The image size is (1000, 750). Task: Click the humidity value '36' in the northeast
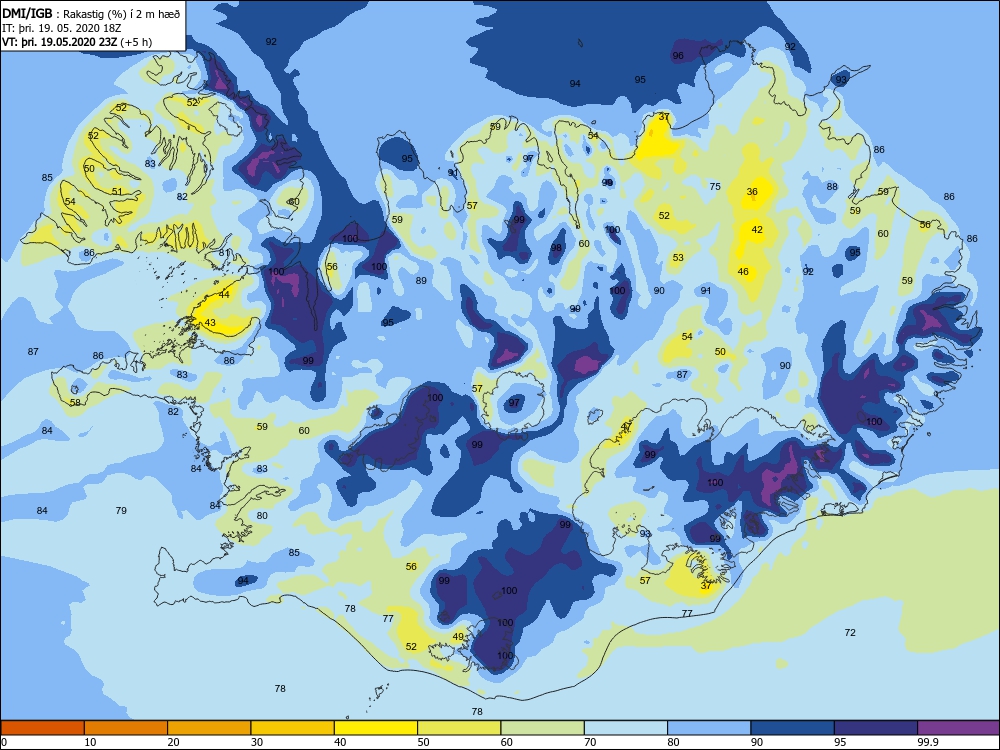752,191
